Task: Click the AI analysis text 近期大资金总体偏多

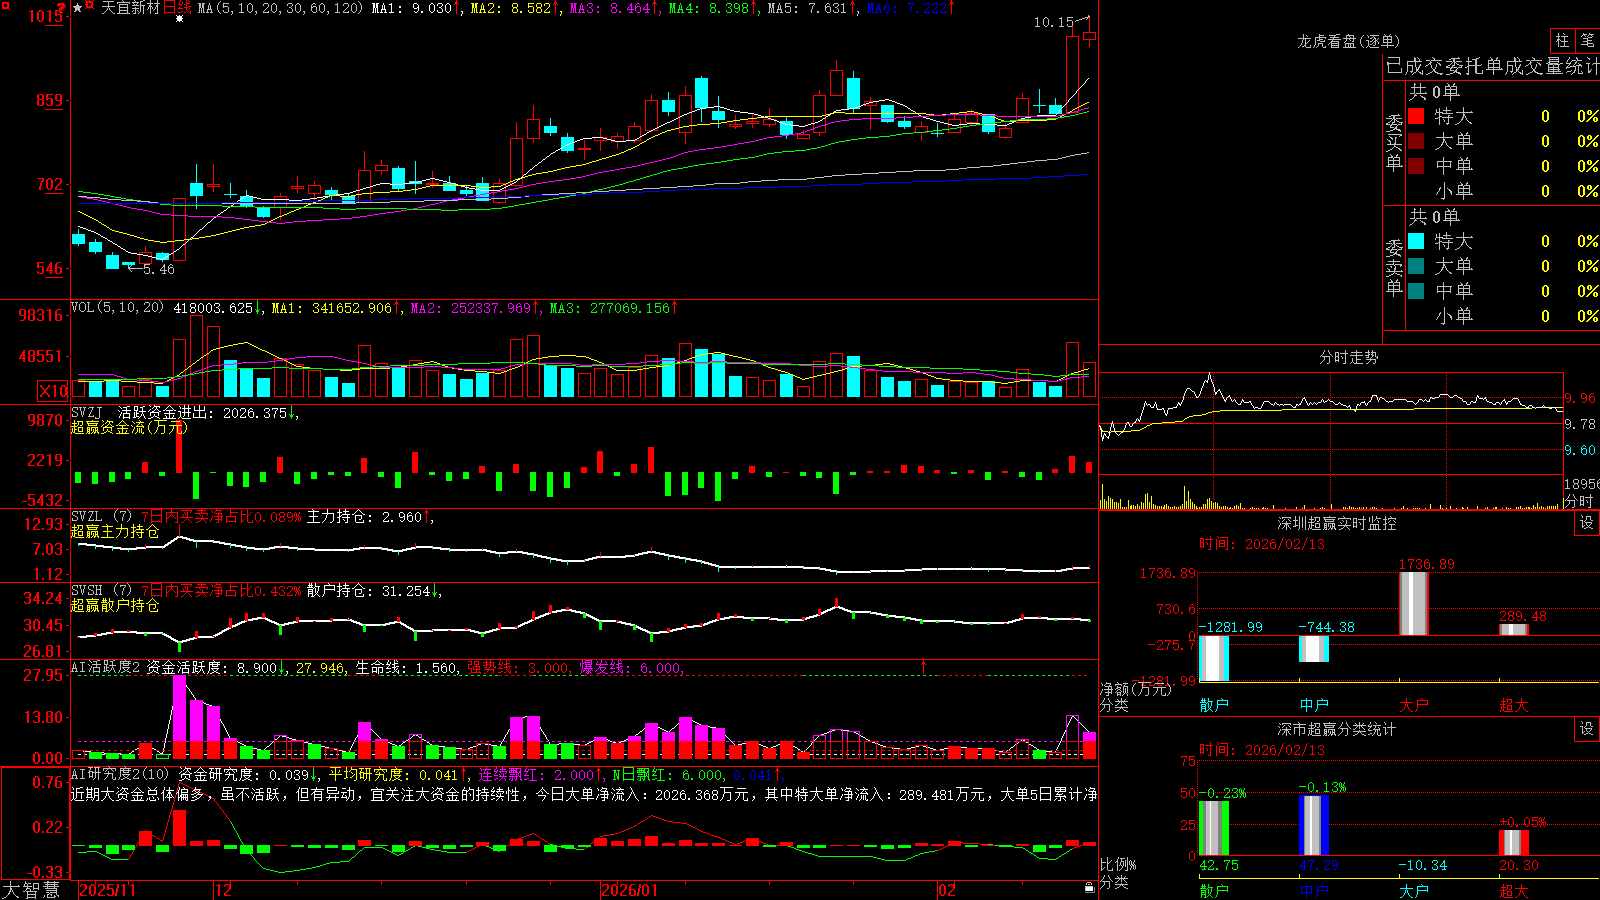Action: pos(138,794)
